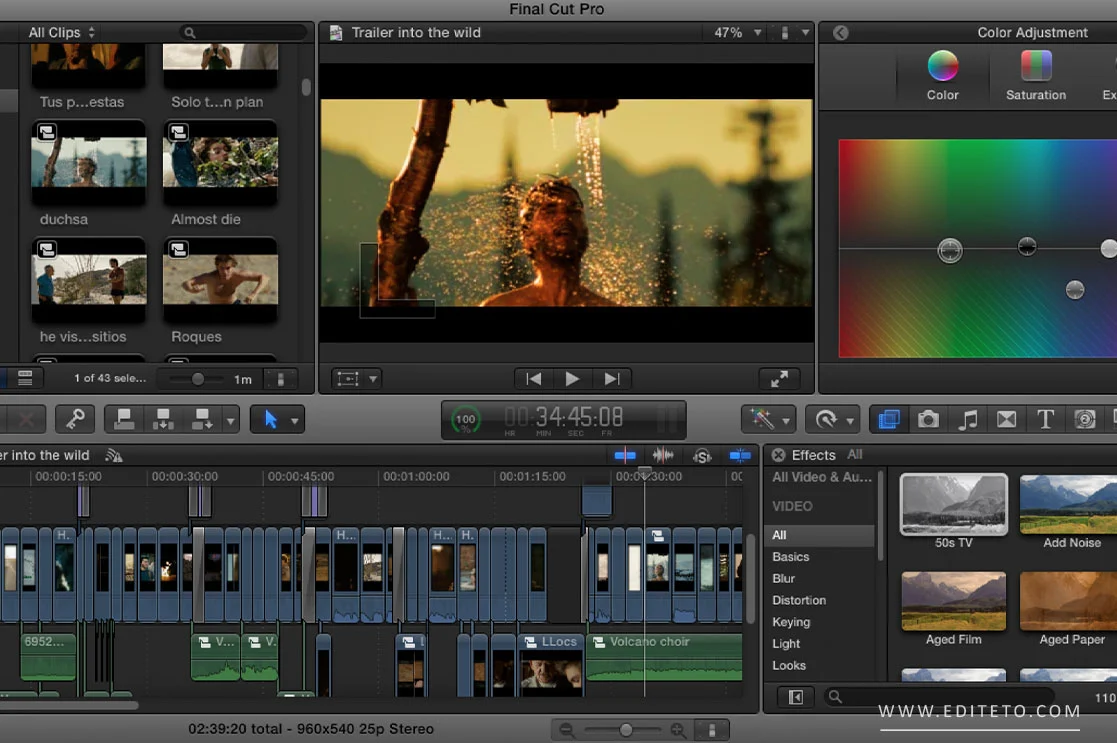
Task: Connect the selected clip to the primary storyline
Action: point(124,419)
